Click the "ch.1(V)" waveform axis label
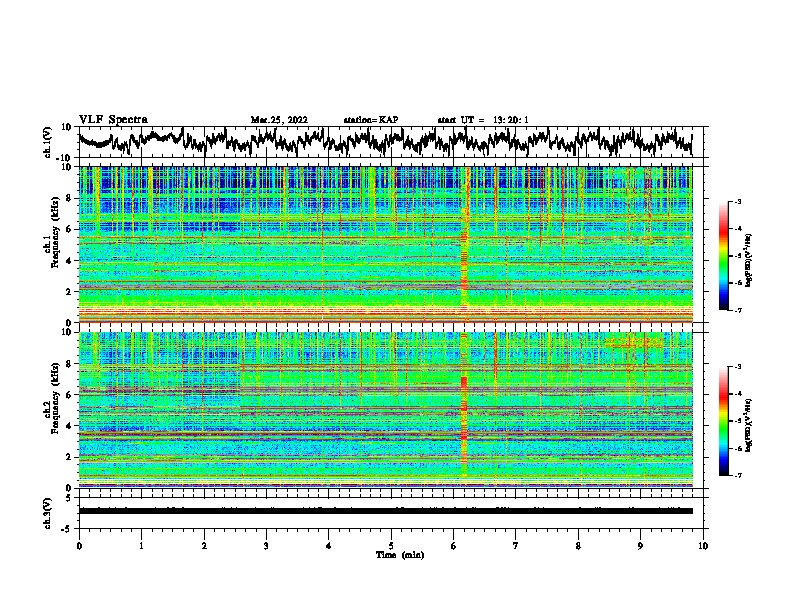Screen dimensions: 792x612 [48, 142]
